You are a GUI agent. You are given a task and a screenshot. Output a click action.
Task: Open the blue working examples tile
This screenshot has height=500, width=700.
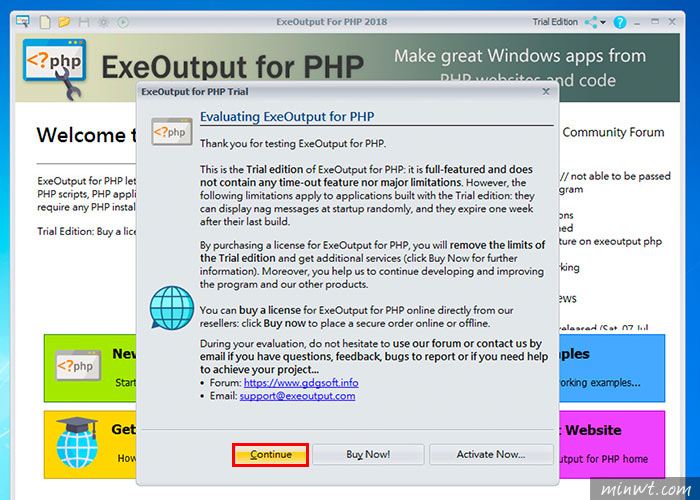click(611, 368)
